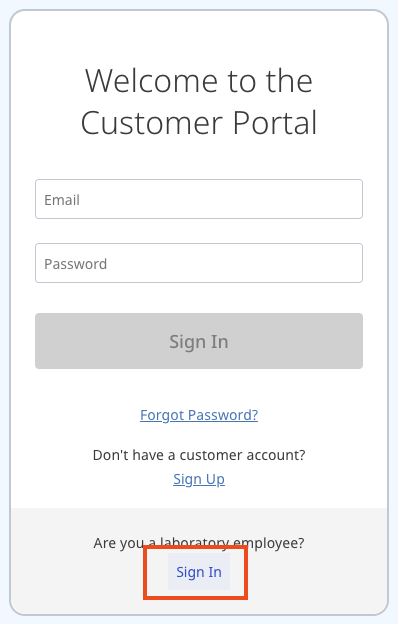
Task: Follow the Sign Up link
Action: 199,479
